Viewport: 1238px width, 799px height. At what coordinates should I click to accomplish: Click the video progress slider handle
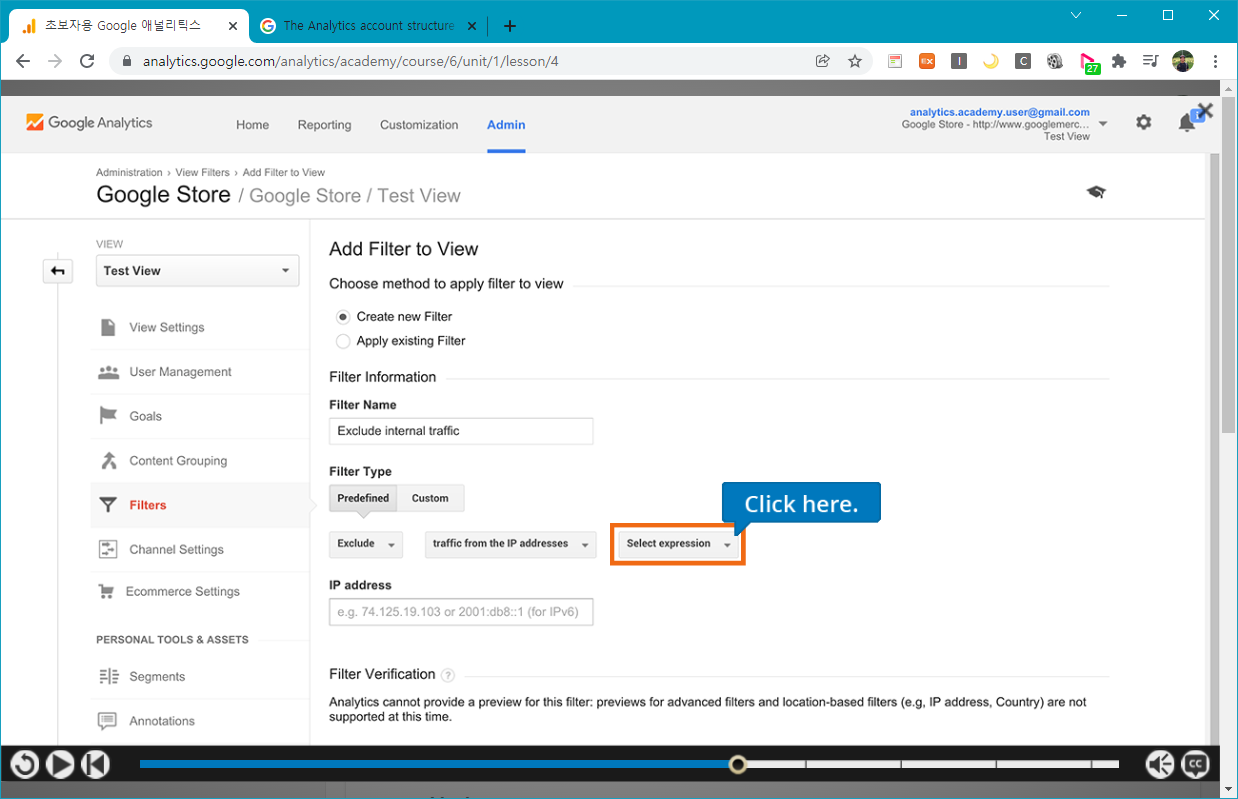click(x=738, y=764)
